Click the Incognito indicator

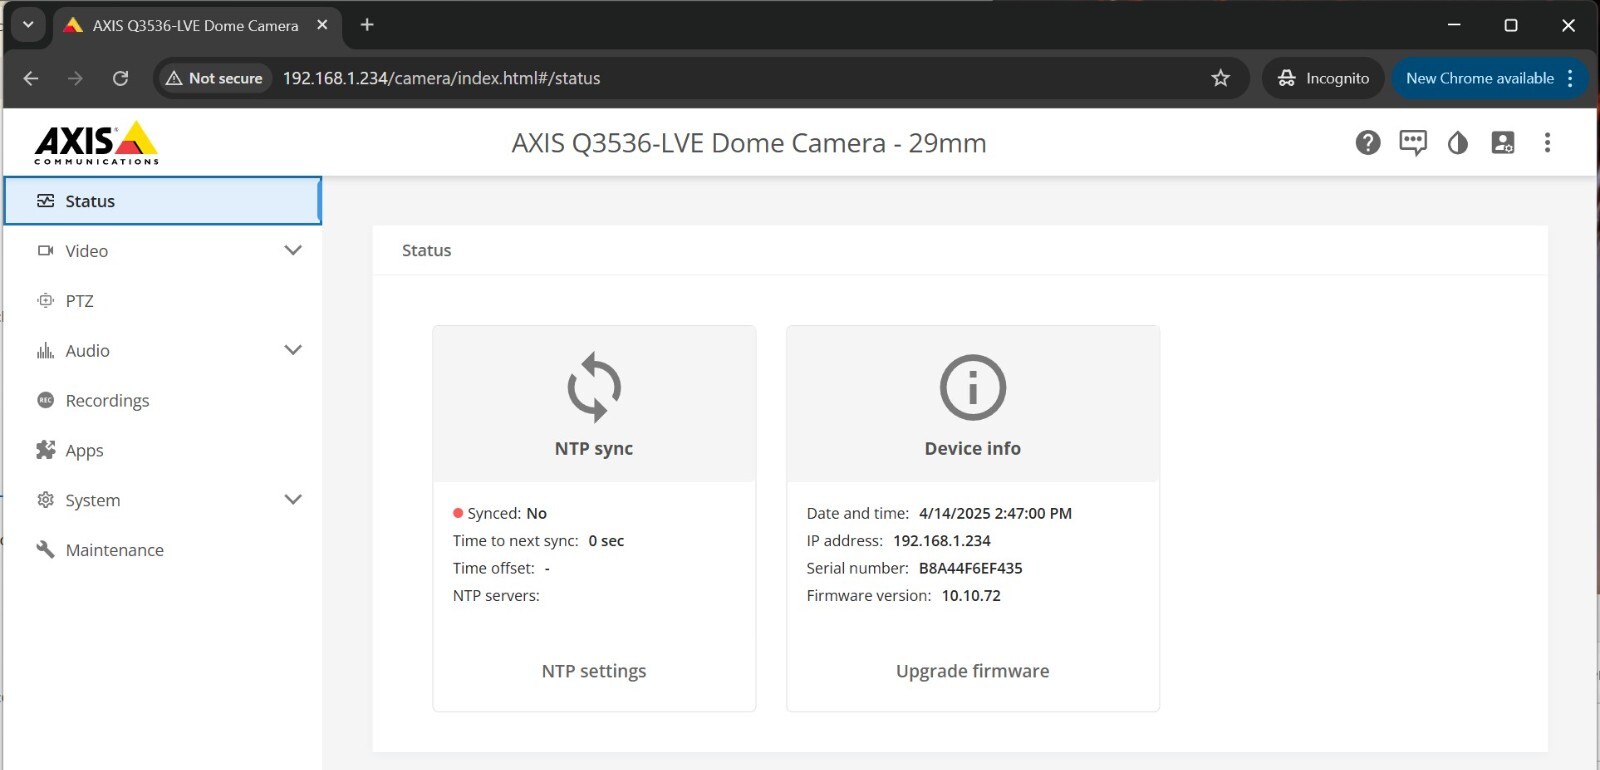(x=1323, y=78)
